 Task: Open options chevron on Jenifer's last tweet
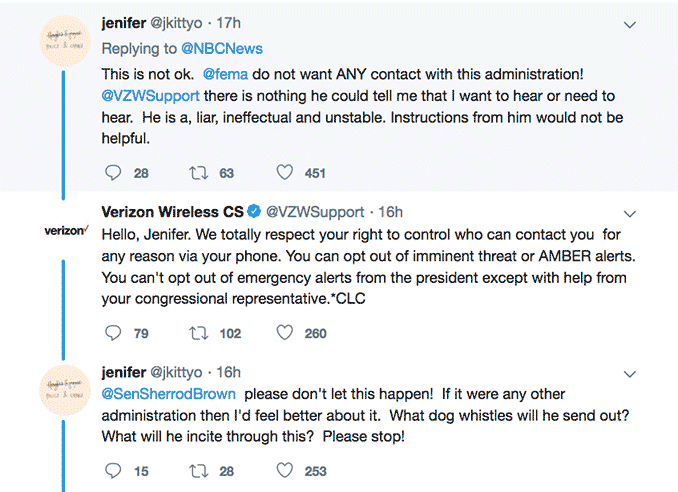(x=630, y=373)
